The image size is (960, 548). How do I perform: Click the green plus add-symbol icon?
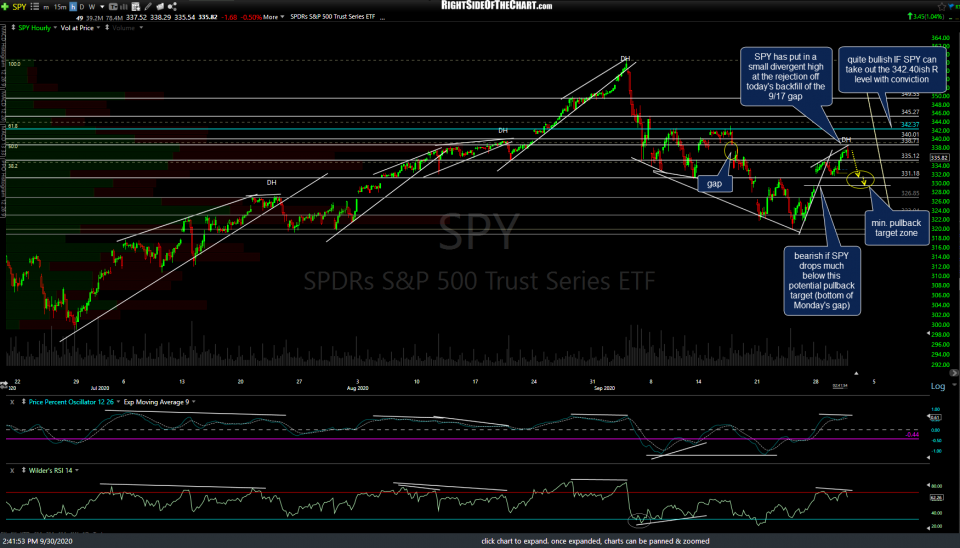(7, 6)
